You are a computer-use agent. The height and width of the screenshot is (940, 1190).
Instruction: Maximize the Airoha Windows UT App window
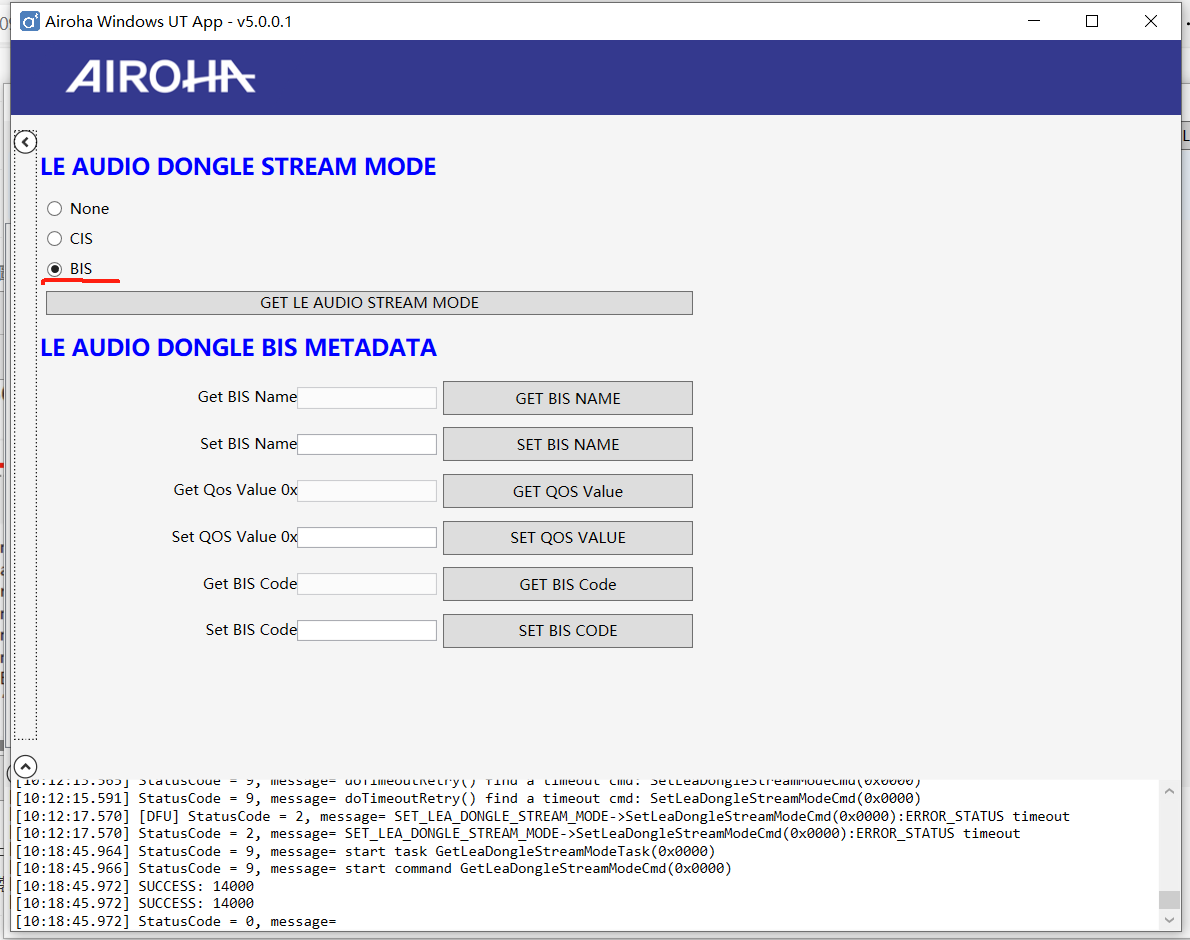1092,21
